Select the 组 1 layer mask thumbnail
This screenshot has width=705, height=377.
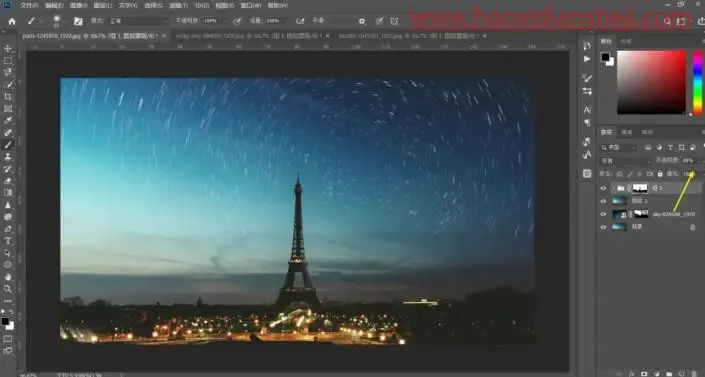(x=640, y=188)
